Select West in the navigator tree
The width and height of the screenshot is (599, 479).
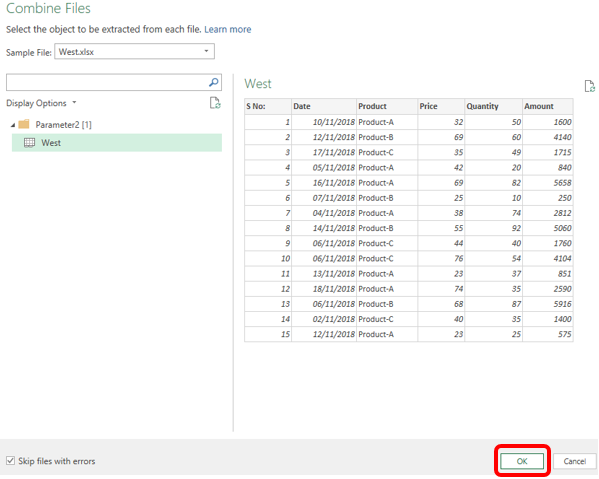coord(117,142)
